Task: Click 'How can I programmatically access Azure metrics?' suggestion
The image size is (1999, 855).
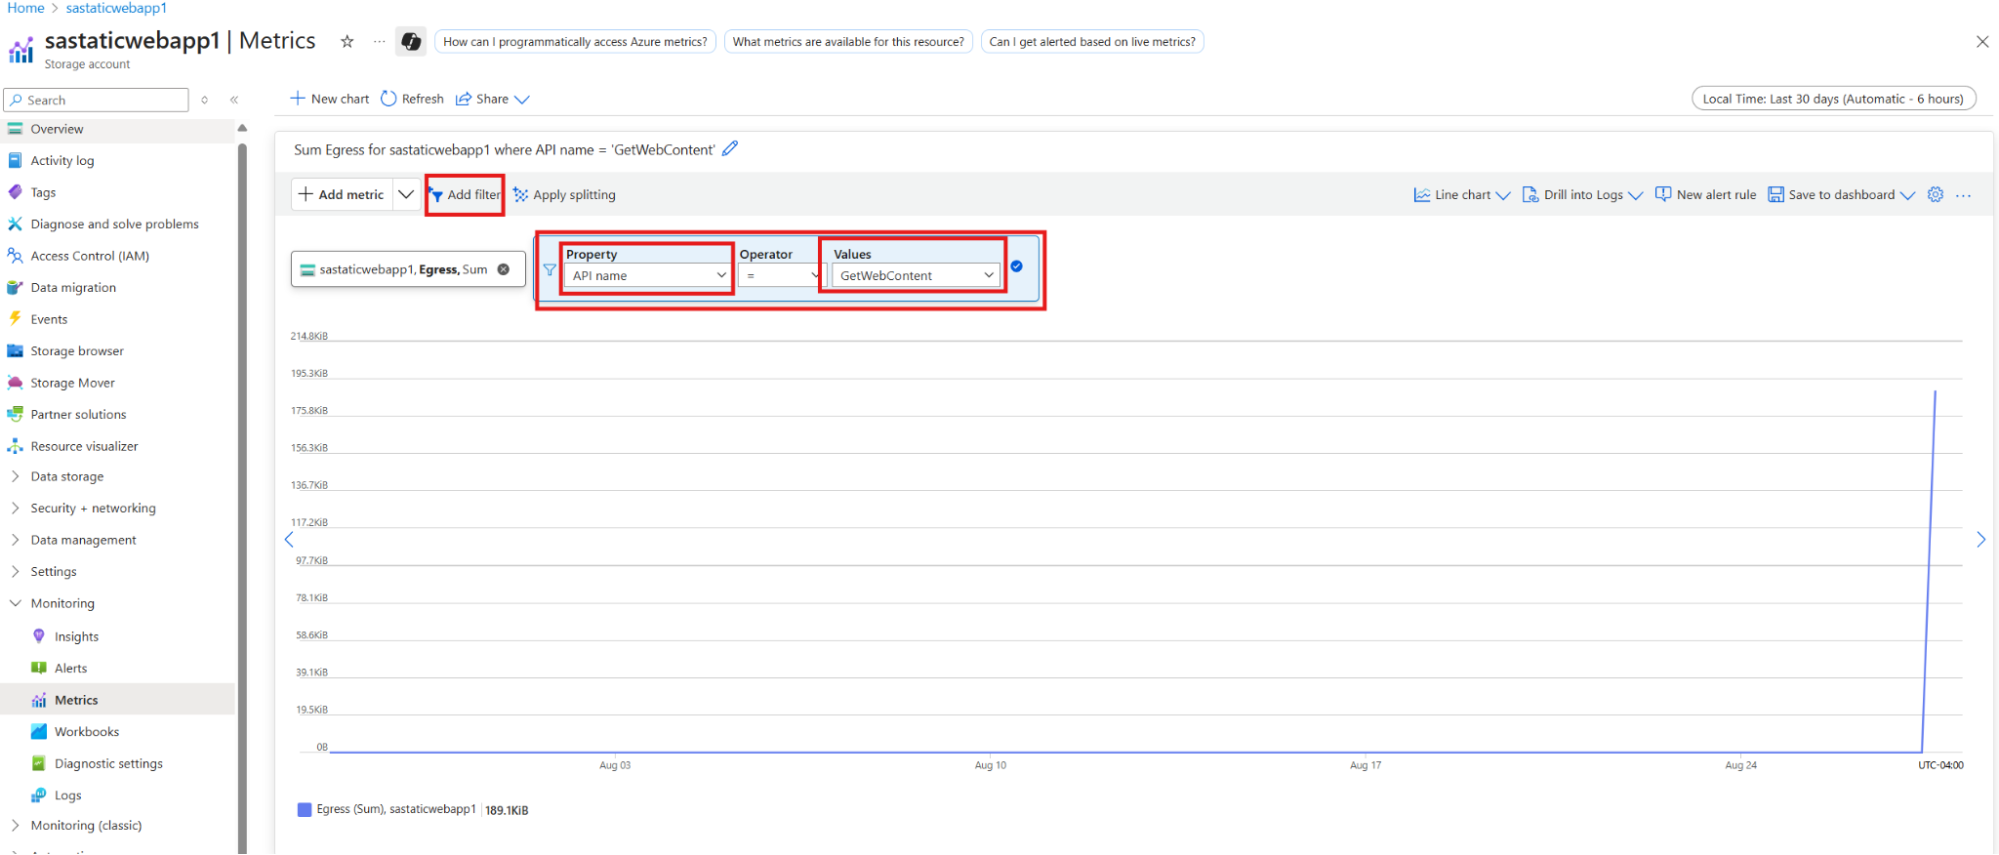Action: (x=575, y=41)
